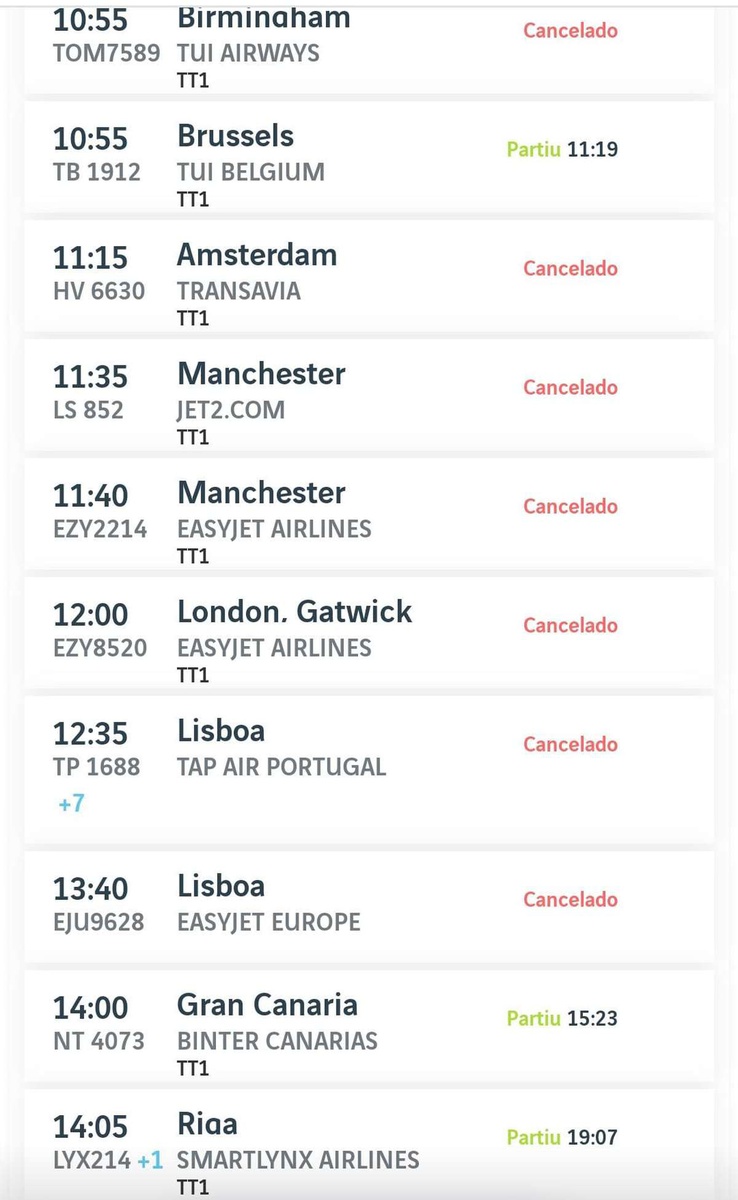Click the Amsterdam destination name

pos(257,255)
